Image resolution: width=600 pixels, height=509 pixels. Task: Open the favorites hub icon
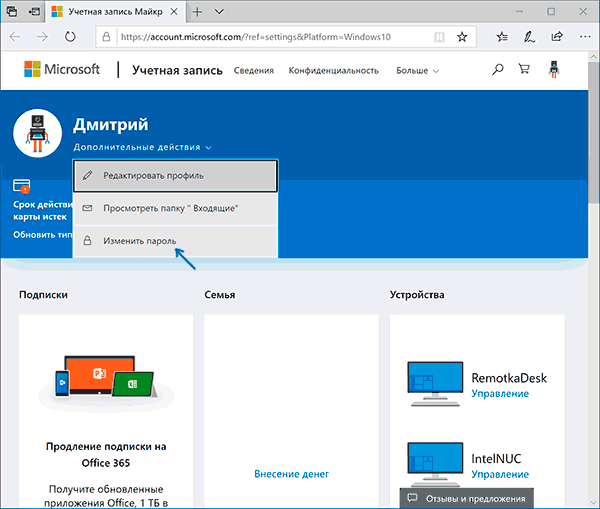pyautogui.click(x=502, y=37)
